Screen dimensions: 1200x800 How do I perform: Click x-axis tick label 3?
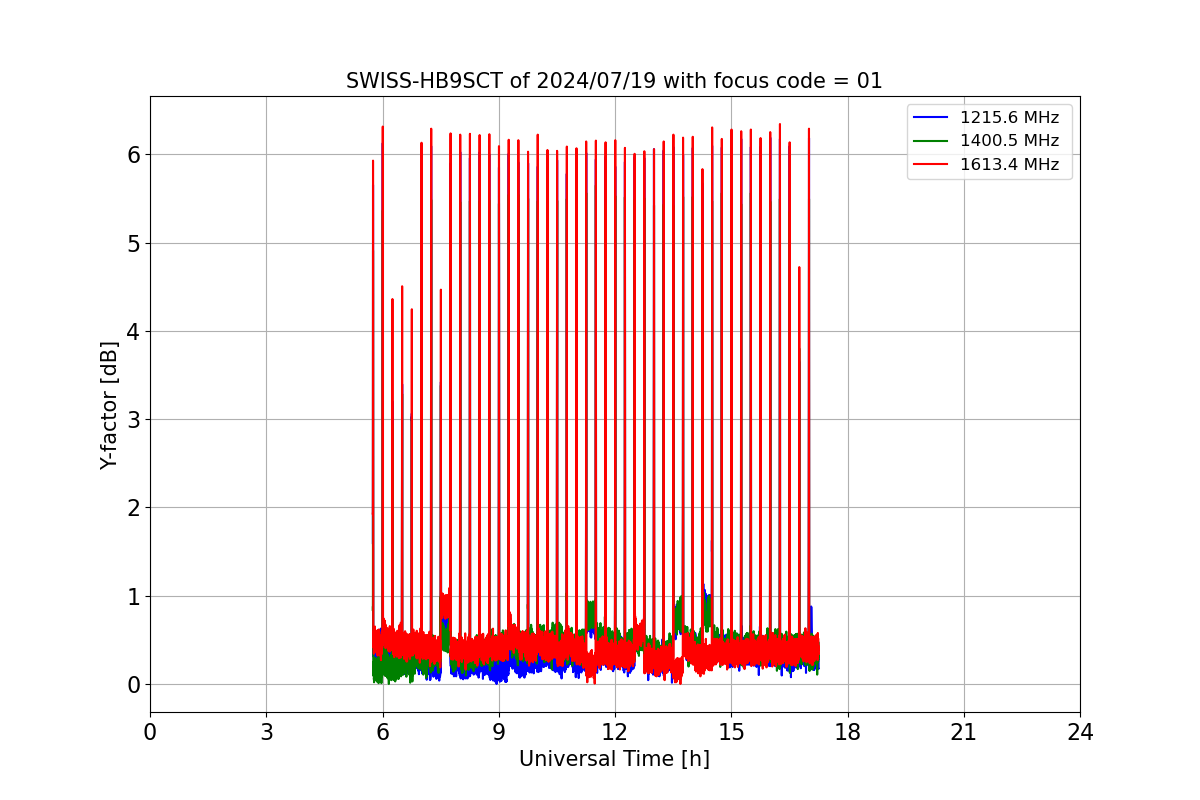(x=266, y=732)
